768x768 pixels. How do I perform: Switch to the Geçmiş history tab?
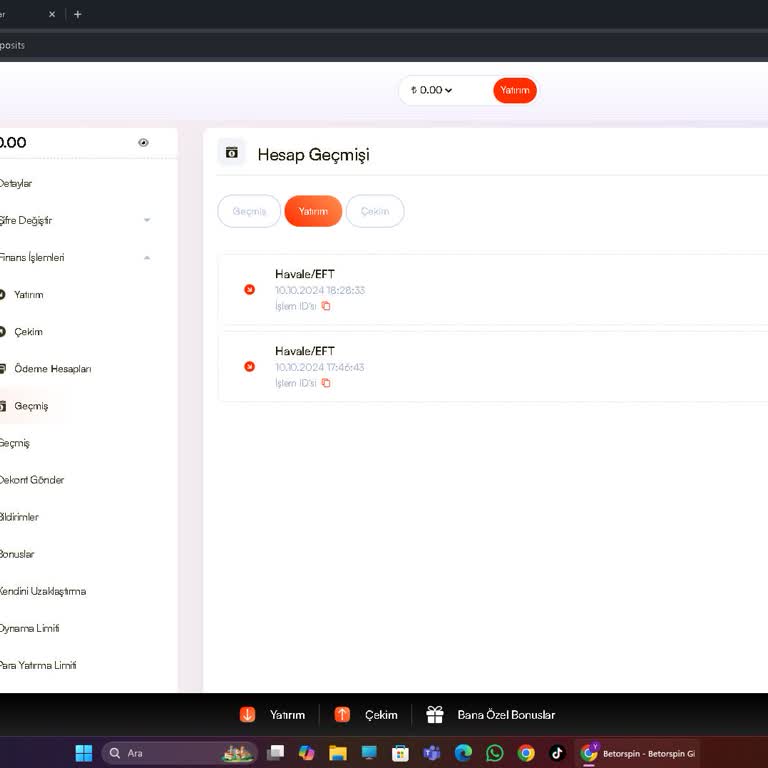click(249, 211)
